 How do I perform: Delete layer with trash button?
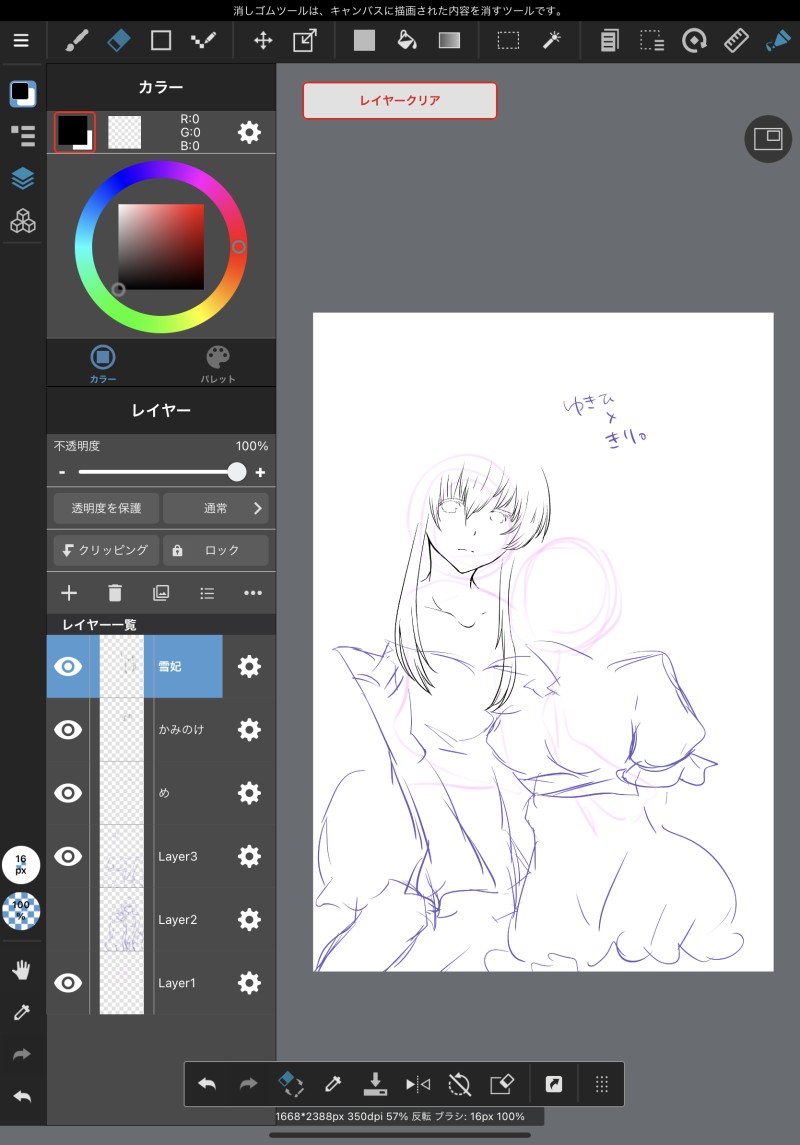pos(115,593)
